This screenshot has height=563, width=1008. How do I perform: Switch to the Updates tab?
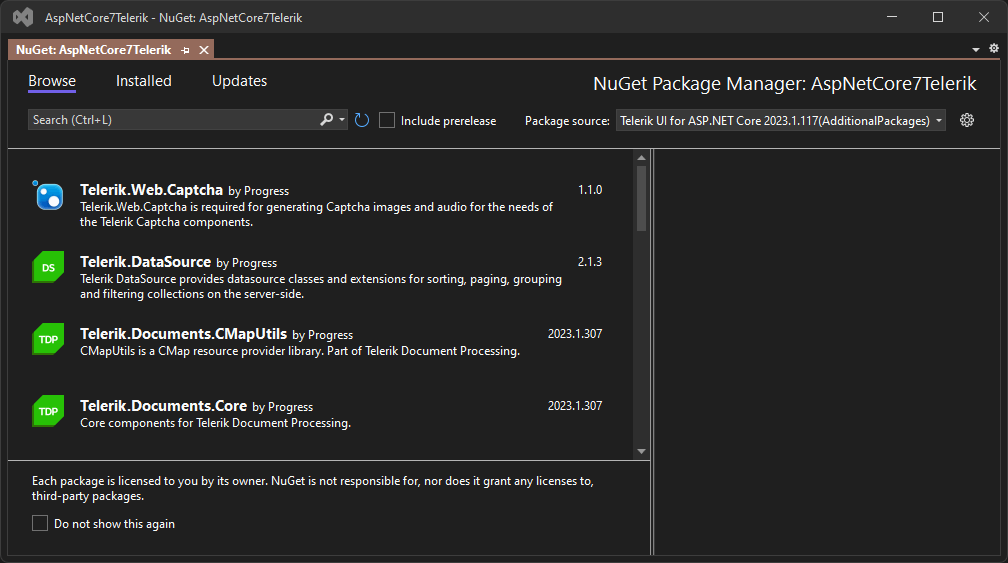point(239,81)
